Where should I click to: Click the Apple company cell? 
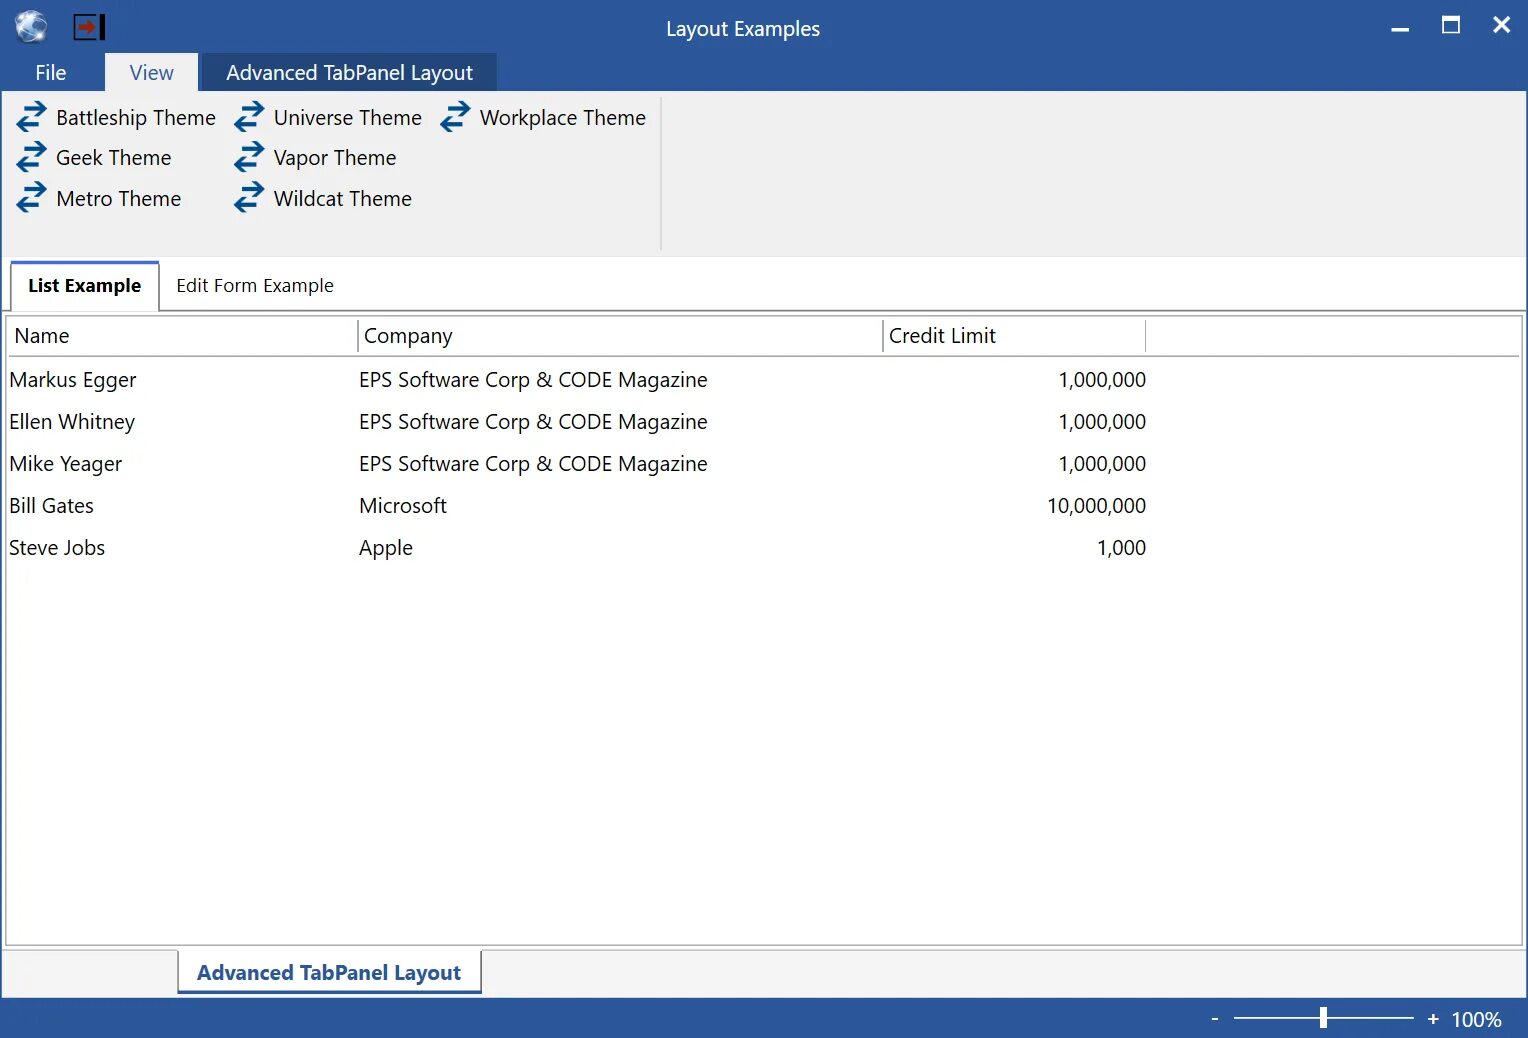(386, 548)
